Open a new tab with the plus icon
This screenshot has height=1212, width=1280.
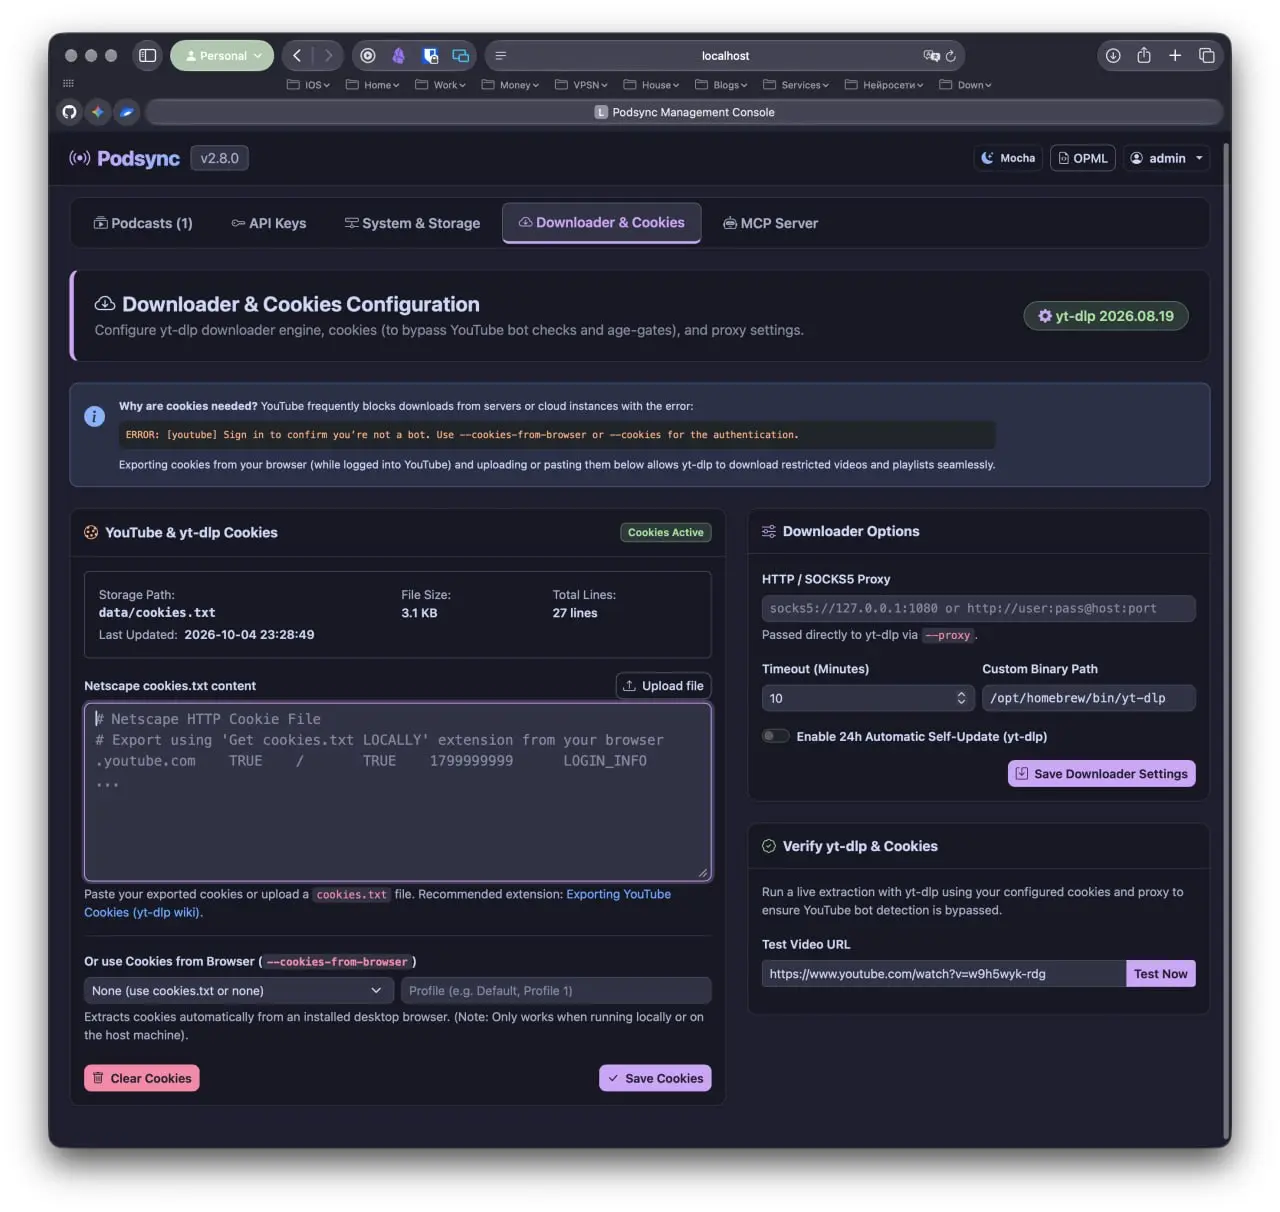click(1175, 56)
